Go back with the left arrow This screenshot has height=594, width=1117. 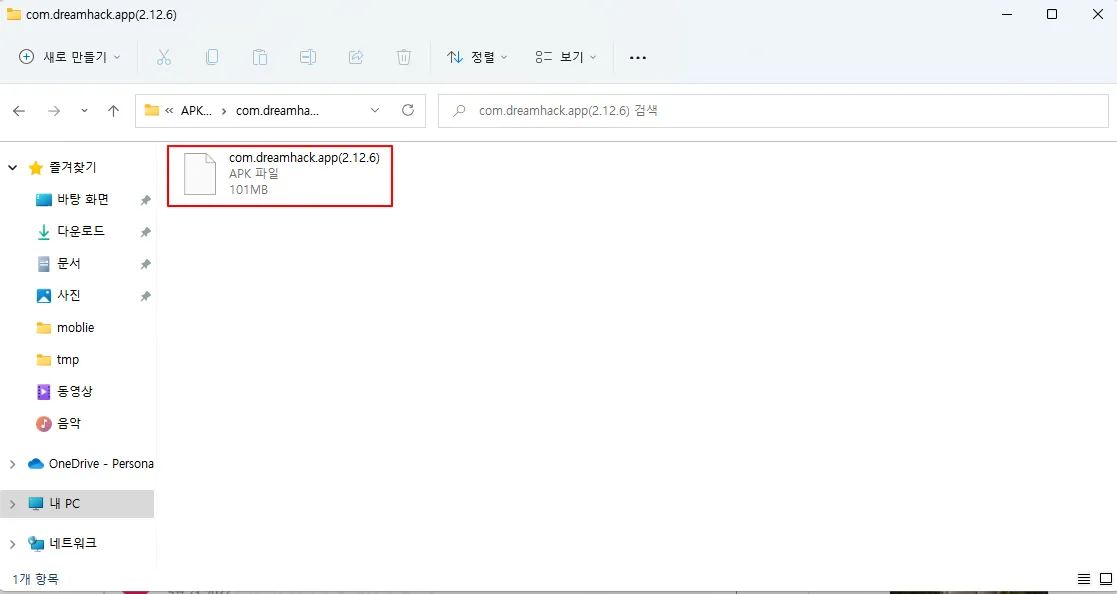[19, 111]
